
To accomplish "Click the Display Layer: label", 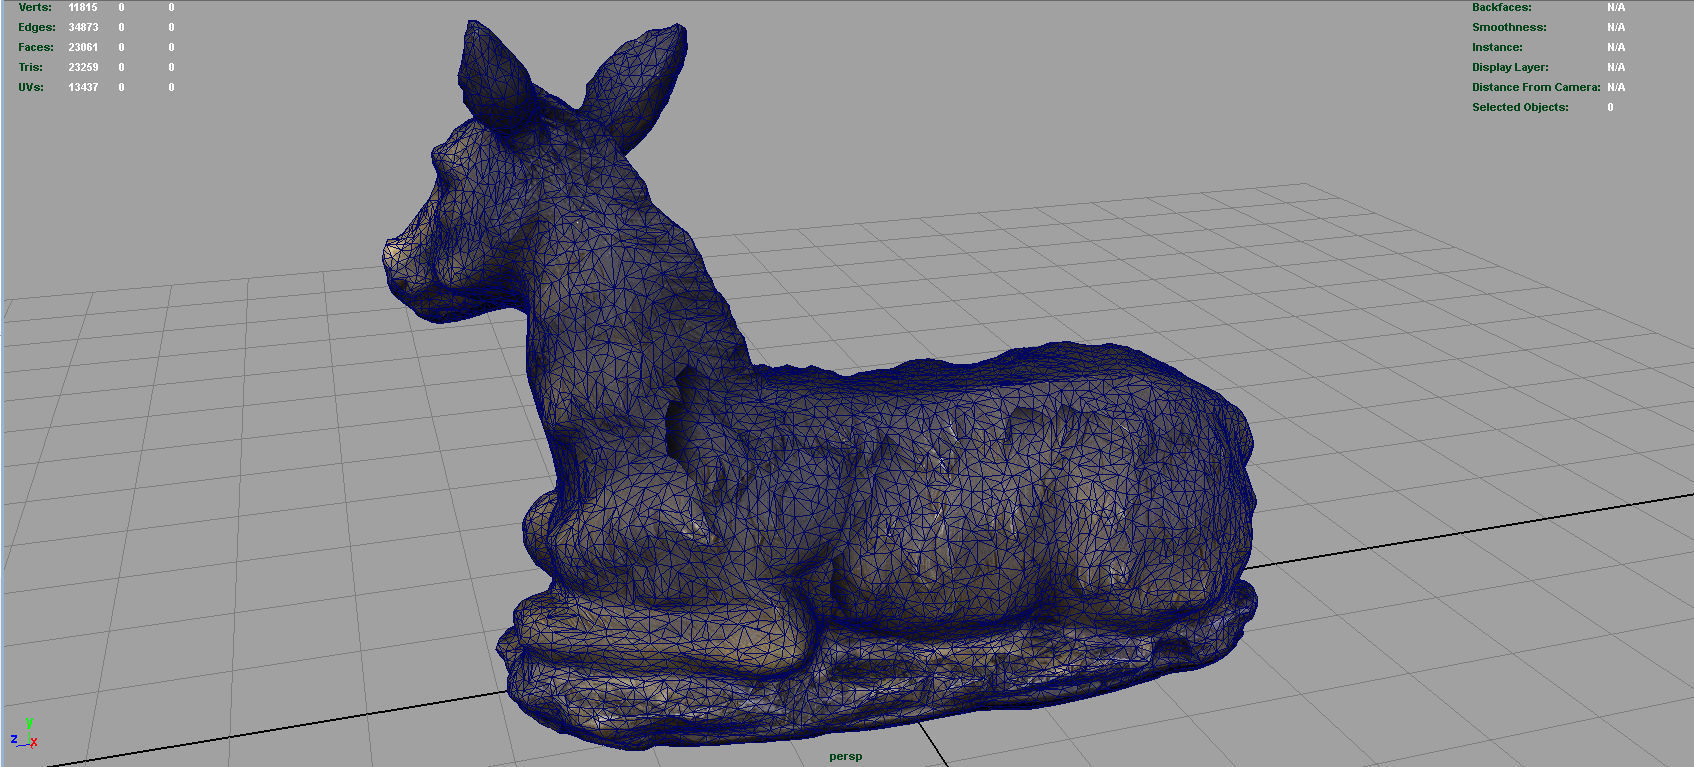I will 1510,67.
